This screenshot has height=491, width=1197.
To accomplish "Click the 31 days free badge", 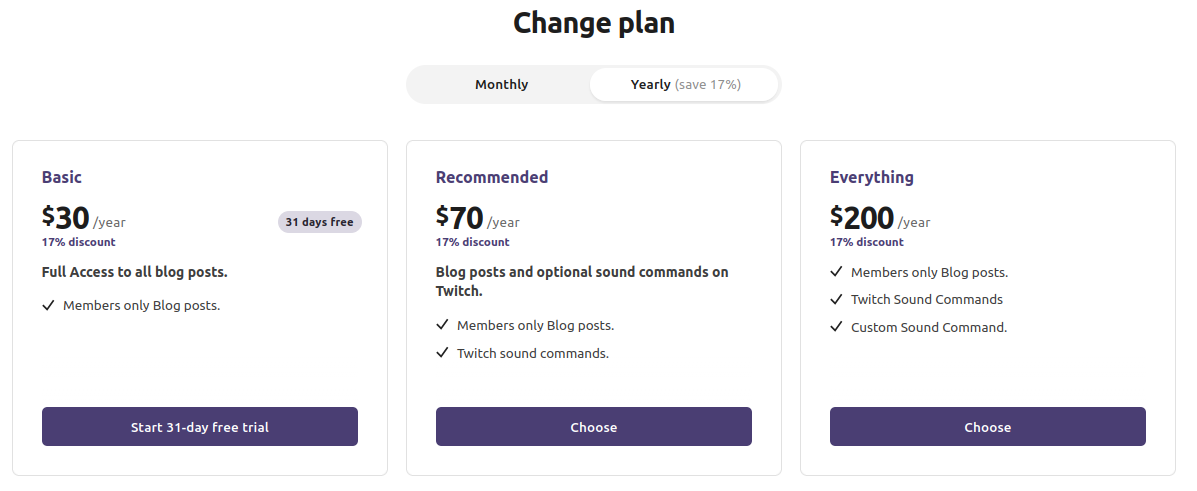I will click(319, 222).
